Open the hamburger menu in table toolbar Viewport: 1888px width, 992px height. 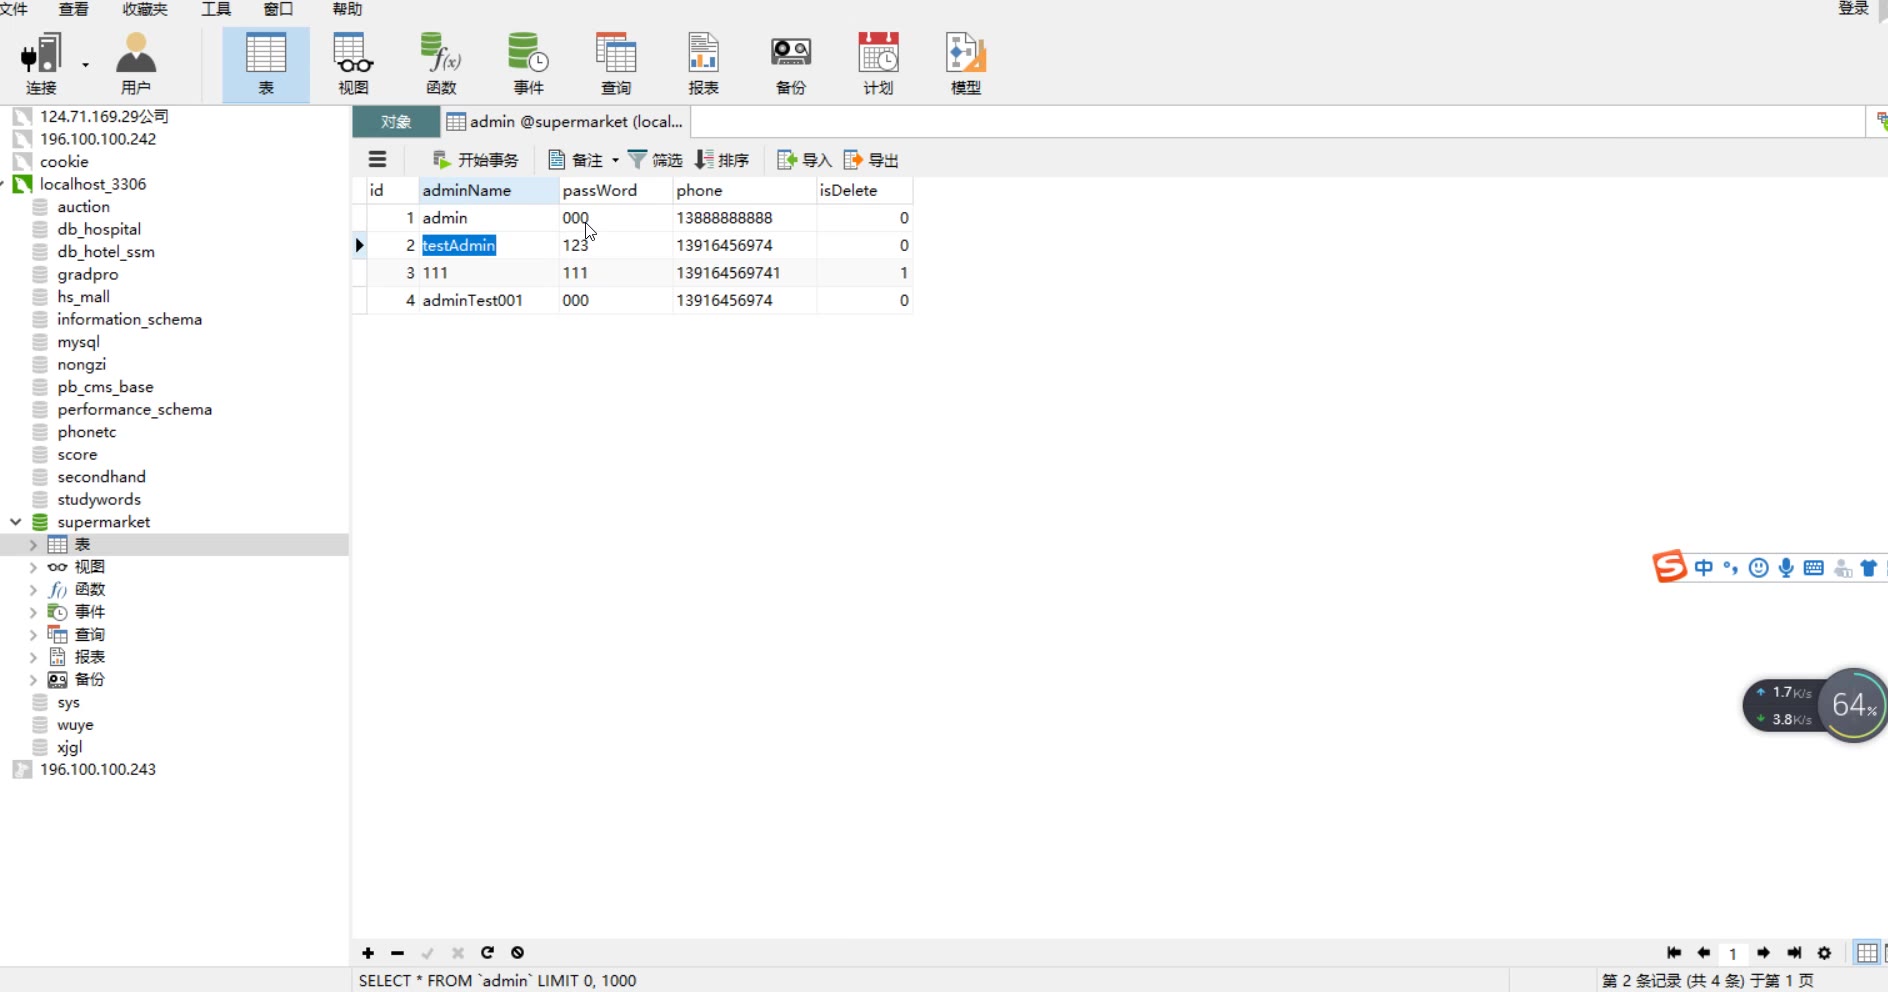pyautogui.click(x=377, y=159)
